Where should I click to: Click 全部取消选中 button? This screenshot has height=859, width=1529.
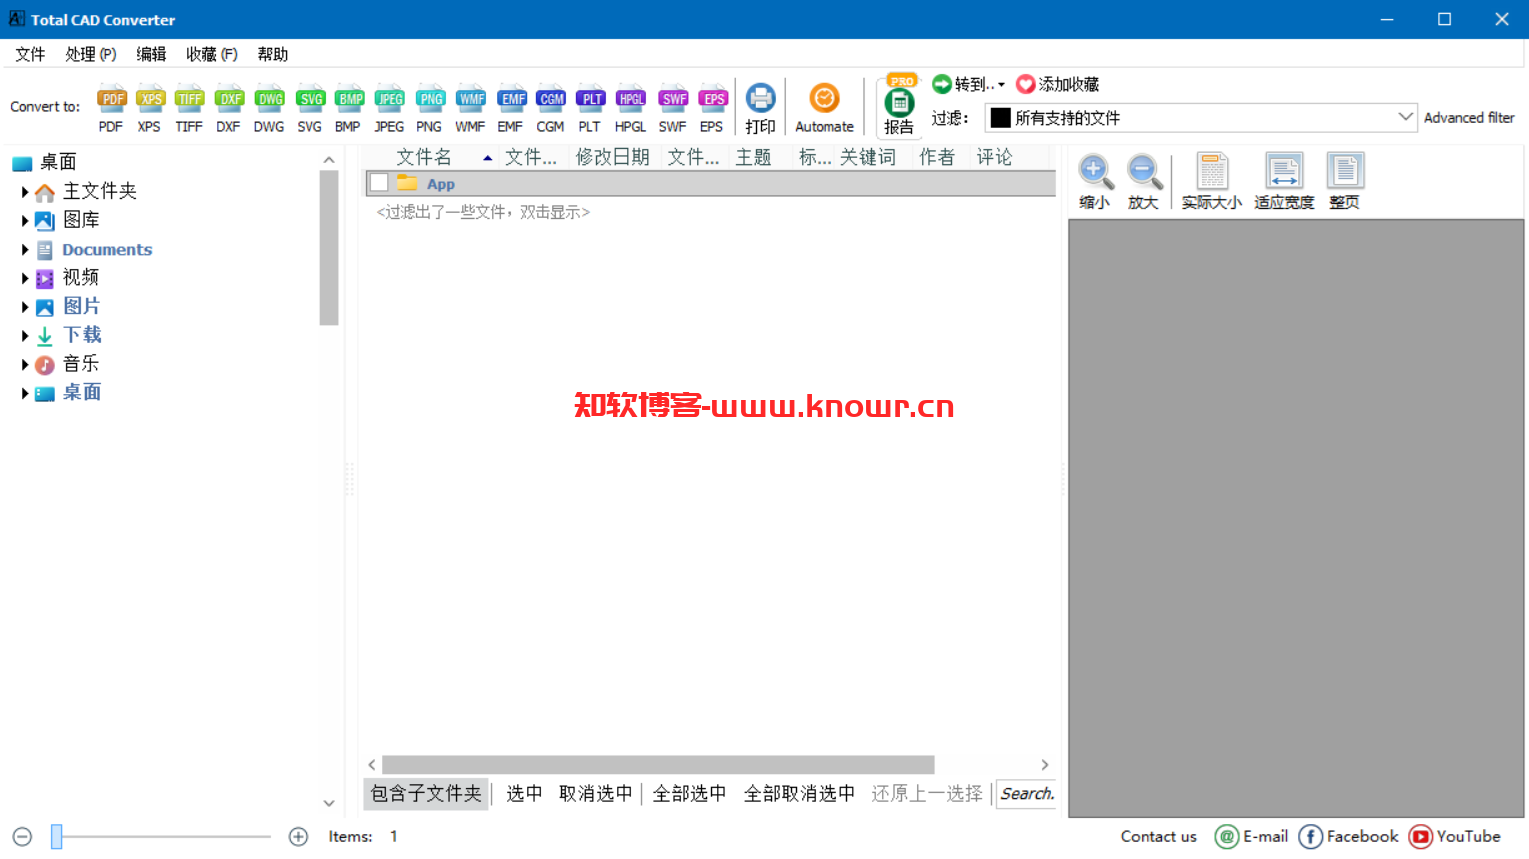(800, 794)
